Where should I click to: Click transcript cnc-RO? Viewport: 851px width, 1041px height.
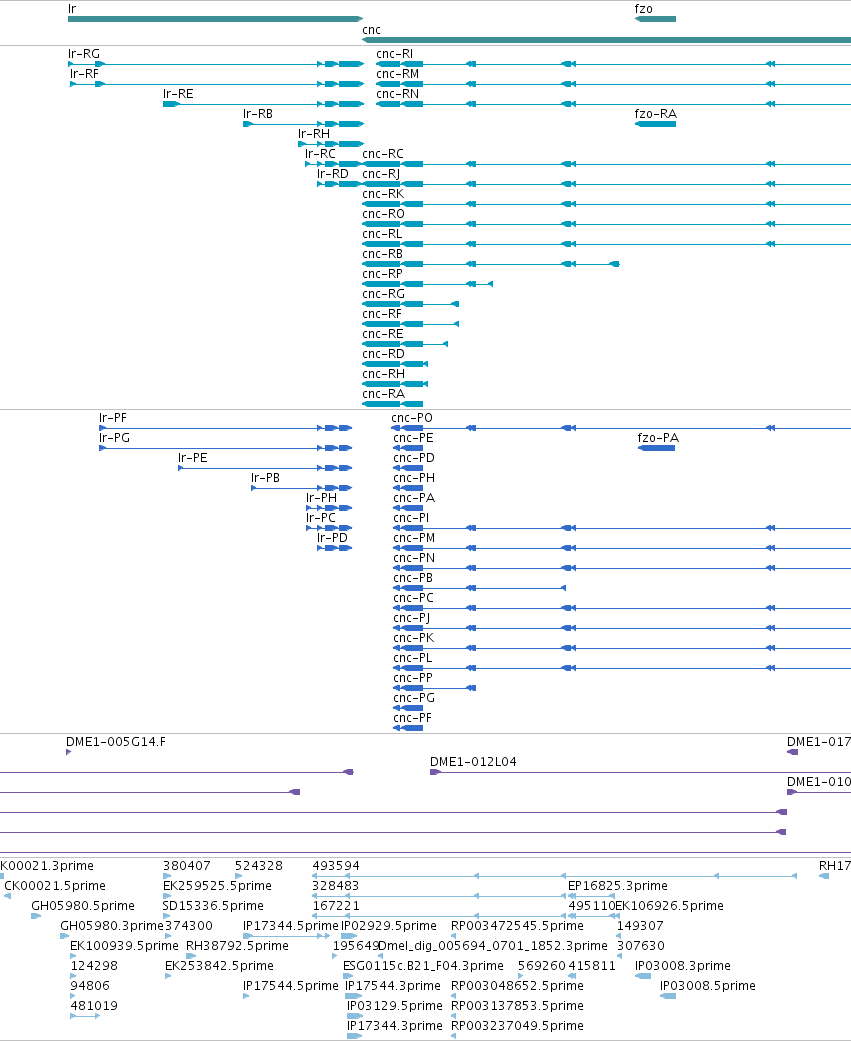(606, 224)
